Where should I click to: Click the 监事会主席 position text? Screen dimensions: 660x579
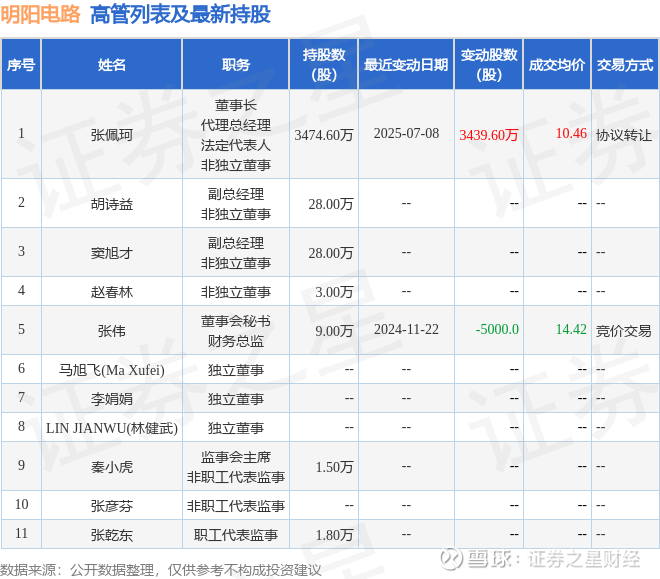coord(236,457)
